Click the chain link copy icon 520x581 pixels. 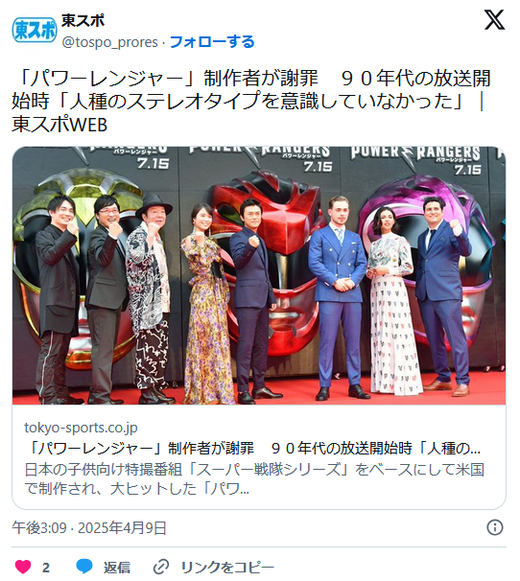161,567
